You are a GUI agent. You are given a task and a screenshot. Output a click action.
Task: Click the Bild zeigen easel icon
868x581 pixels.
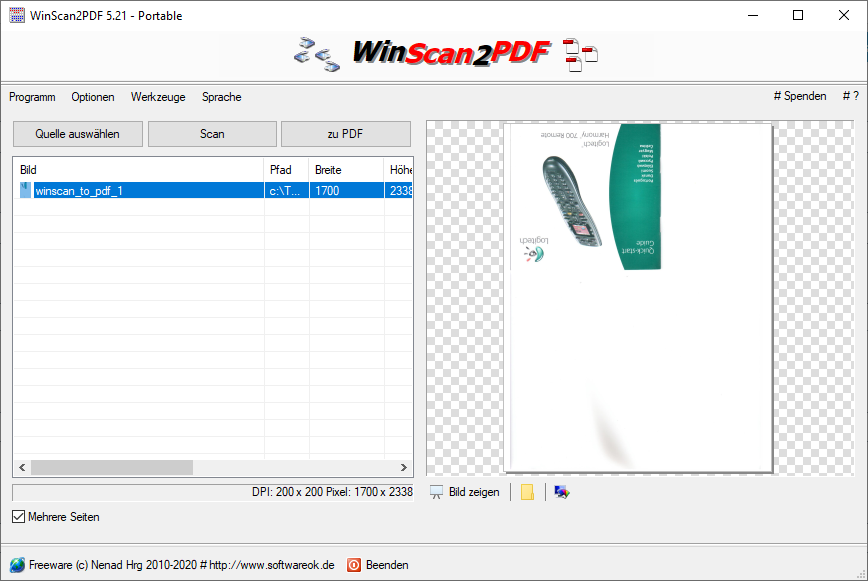436,492
